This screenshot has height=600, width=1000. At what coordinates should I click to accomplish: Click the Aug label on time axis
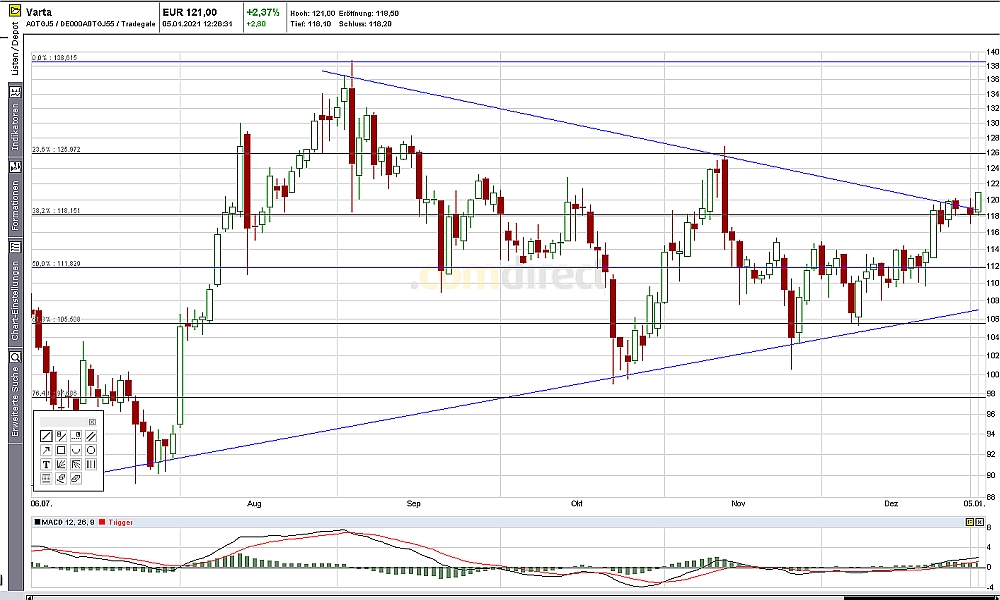pos(253,504)
